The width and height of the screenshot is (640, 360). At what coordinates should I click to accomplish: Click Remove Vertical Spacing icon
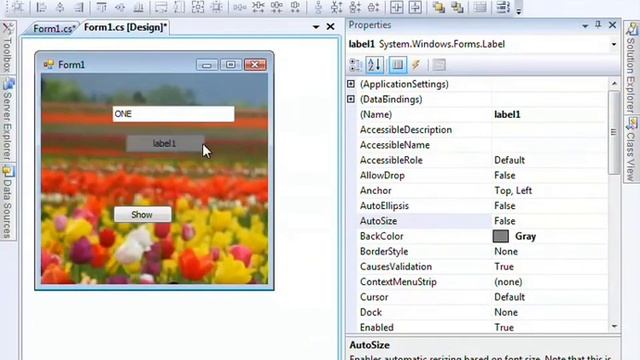click(373, 7)
